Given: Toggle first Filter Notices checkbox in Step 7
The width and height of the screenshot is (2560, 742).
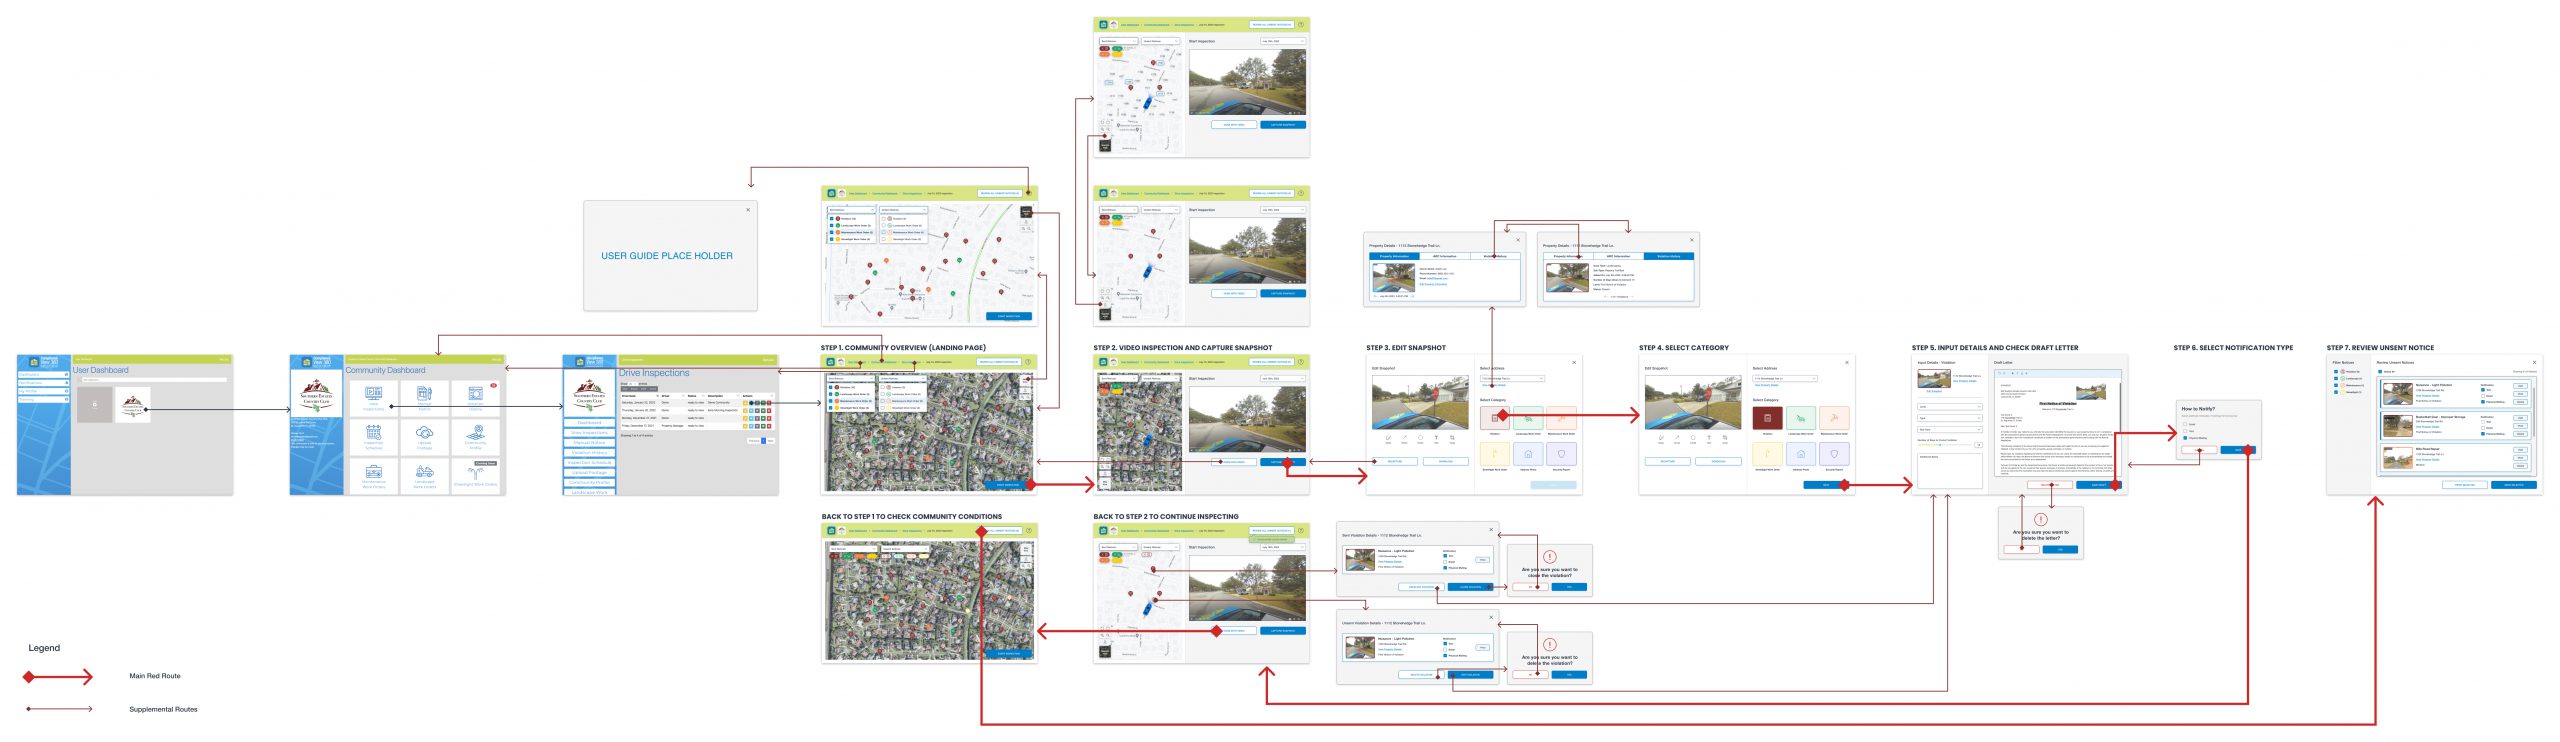Looking at the screenshot, I should [x=2336, y=371].
